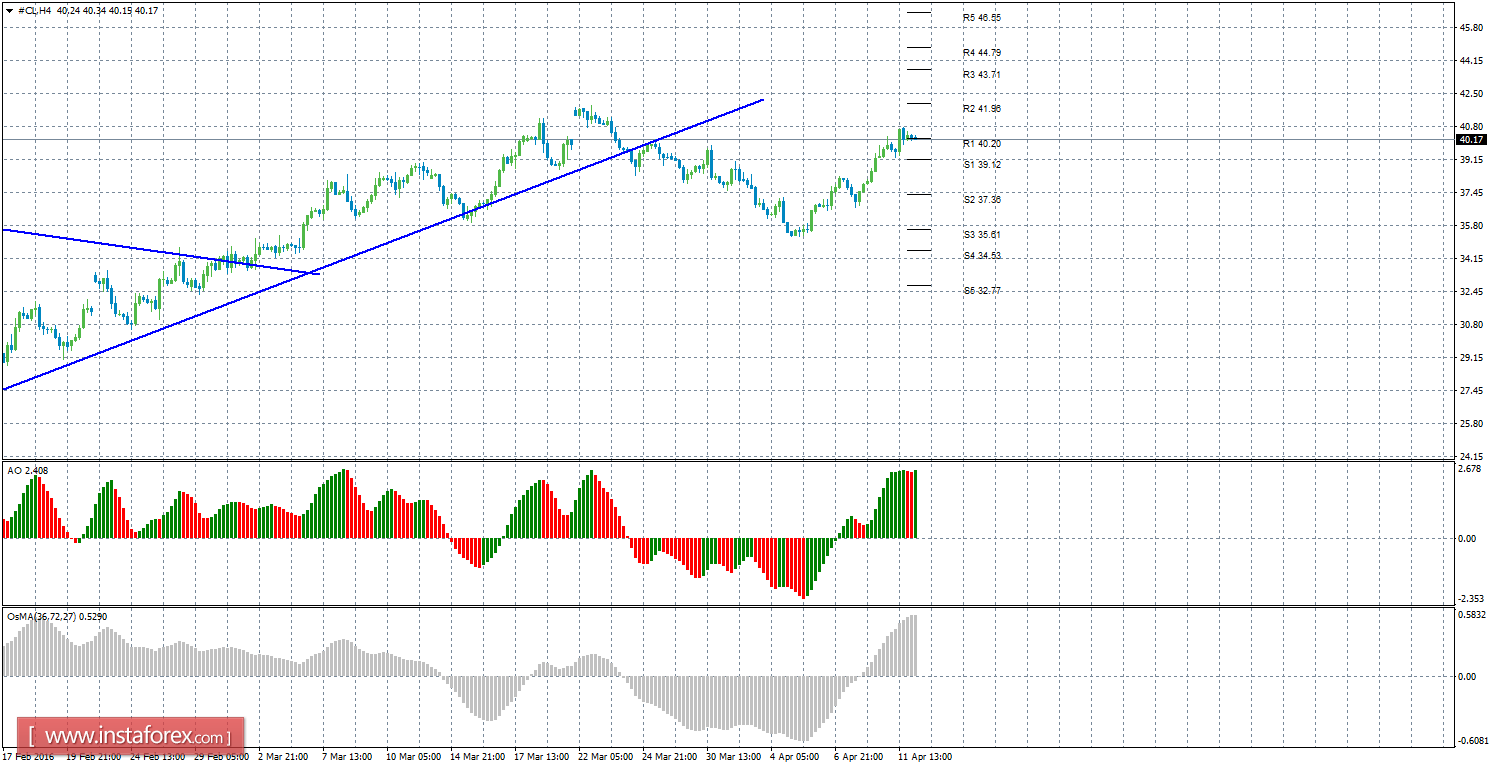Click the 35.80 price axis value
The image size is (1494, 768).
click(x=1470, y=226)
